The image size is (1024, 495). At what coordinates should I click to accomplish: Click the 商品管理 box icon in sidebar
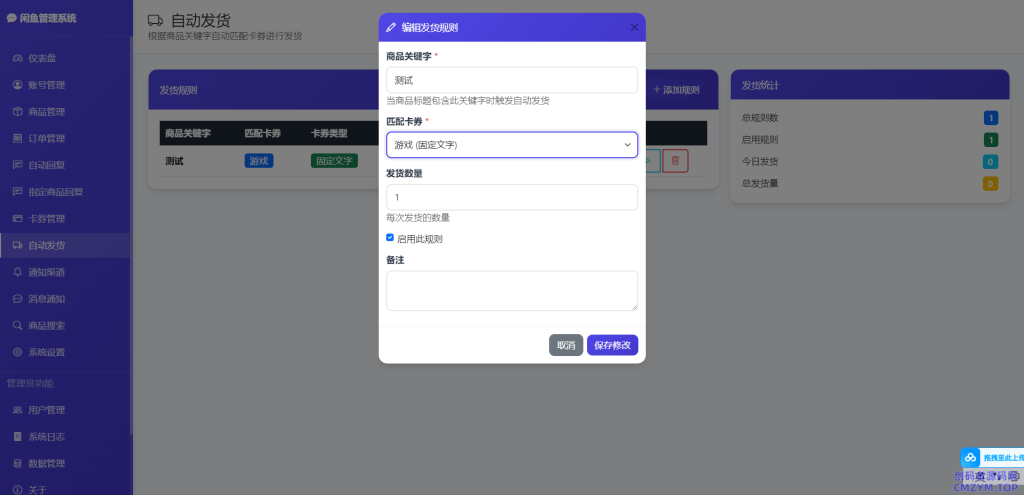[x=17, y=112]
